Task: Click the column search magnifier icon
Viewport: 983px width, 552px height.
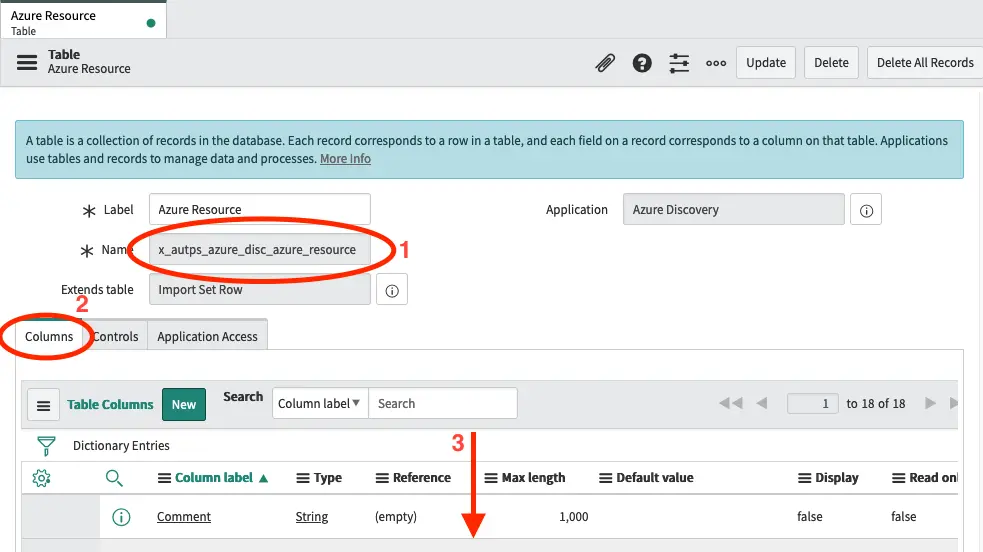Action: tap(115, 478)
